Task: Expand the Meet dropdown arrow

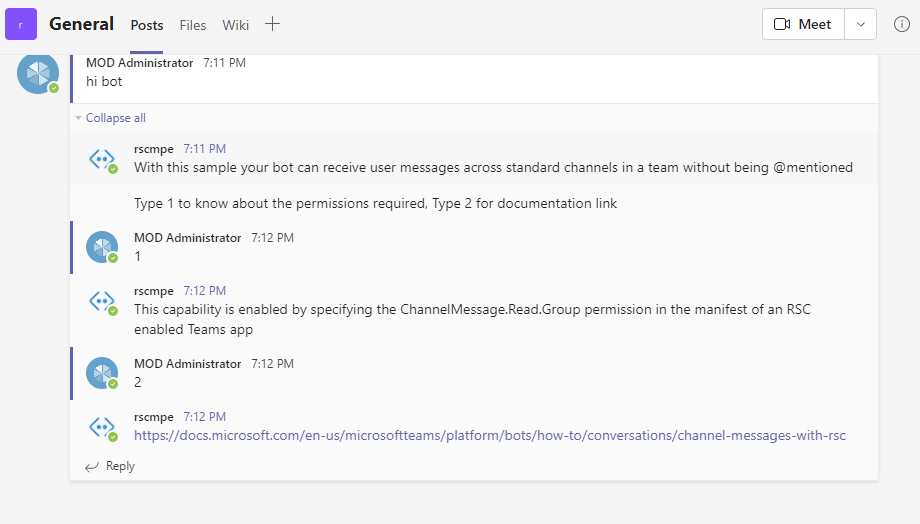Action: point(861,24)
